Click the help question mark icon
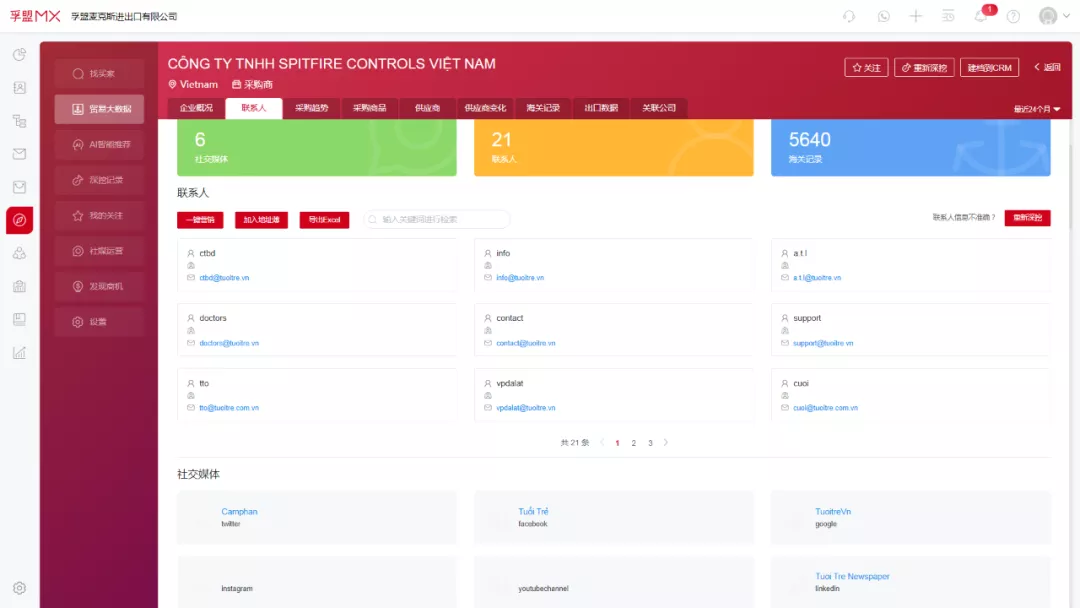1080x608 pixels. [x=1013, y=16]
